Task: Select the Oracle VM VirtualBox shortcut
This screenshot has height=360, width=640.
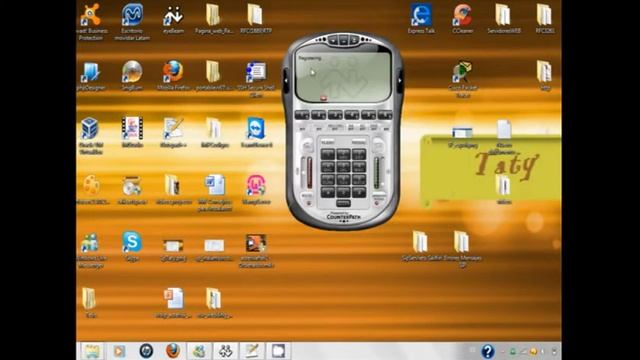Action: click(x=91, y=136)
